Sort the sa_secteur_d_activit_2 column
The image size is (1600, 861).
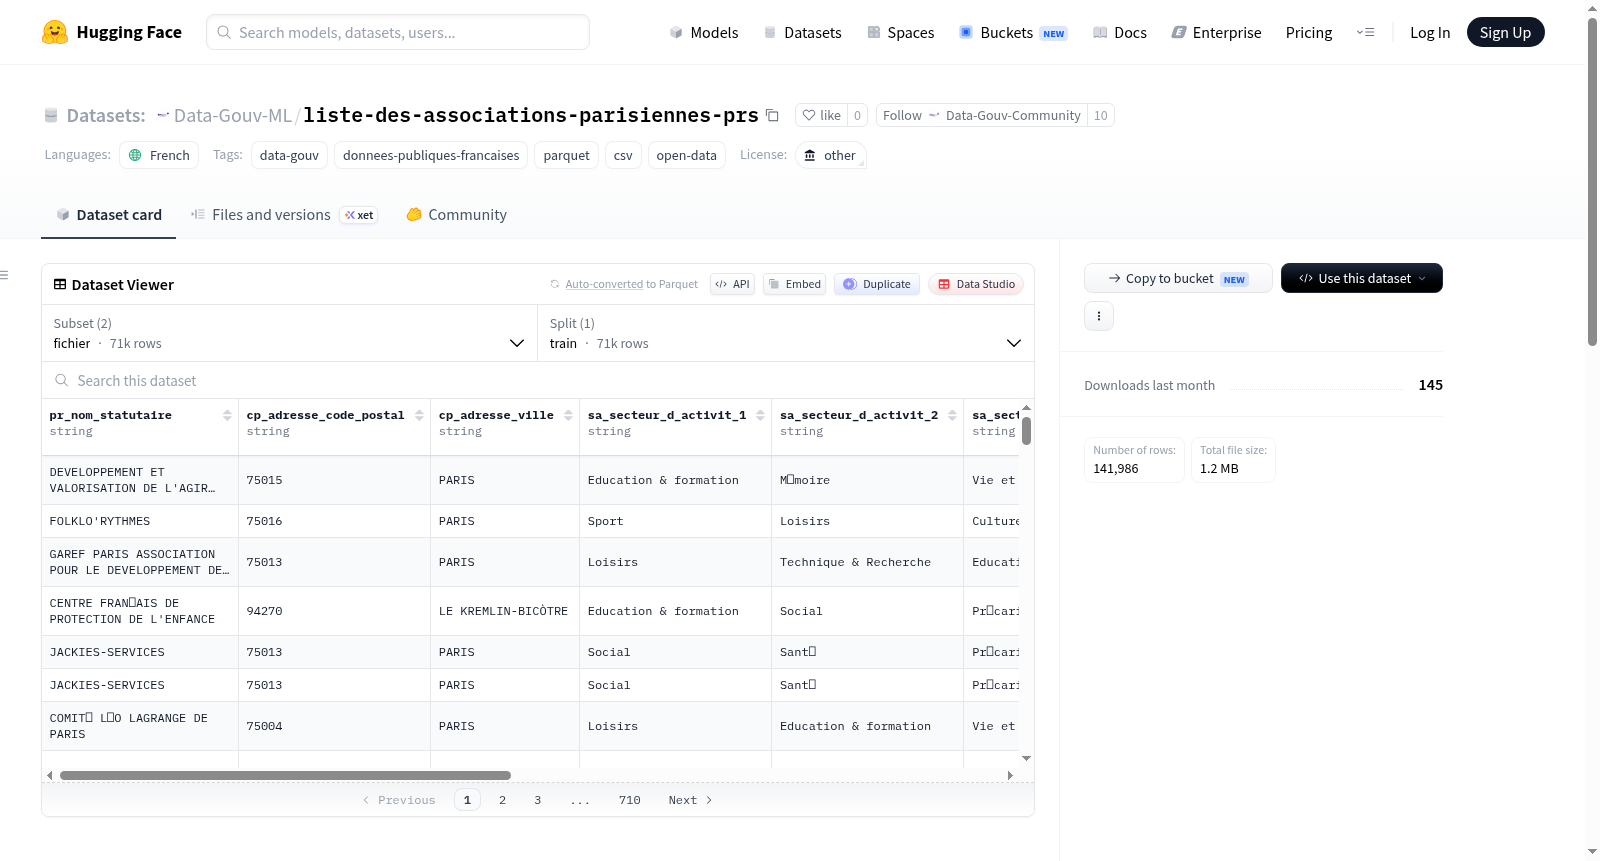coord(952,415)
